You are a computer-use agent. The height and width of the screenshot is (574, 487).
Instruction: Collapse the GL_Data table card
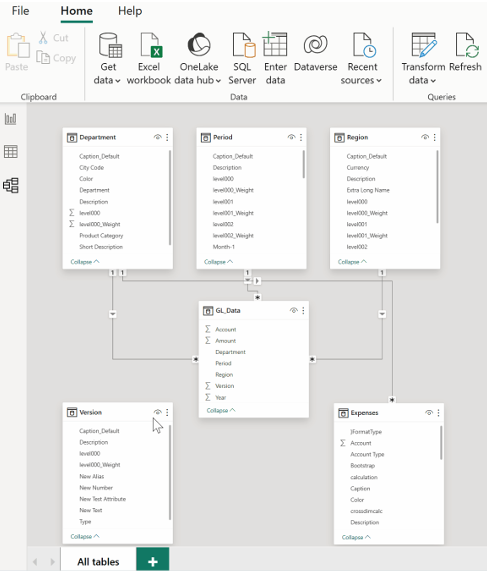(x=221, y=410)
